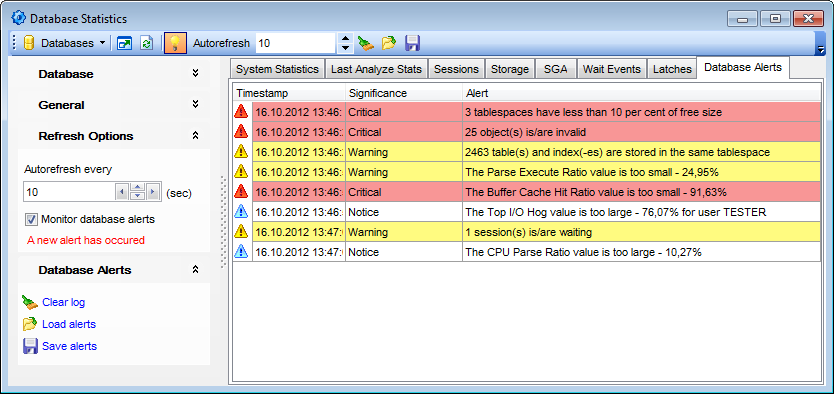This screenshot has width=834, height=394.
Task: Click the Load alerts link
Action: click(69, 324)
